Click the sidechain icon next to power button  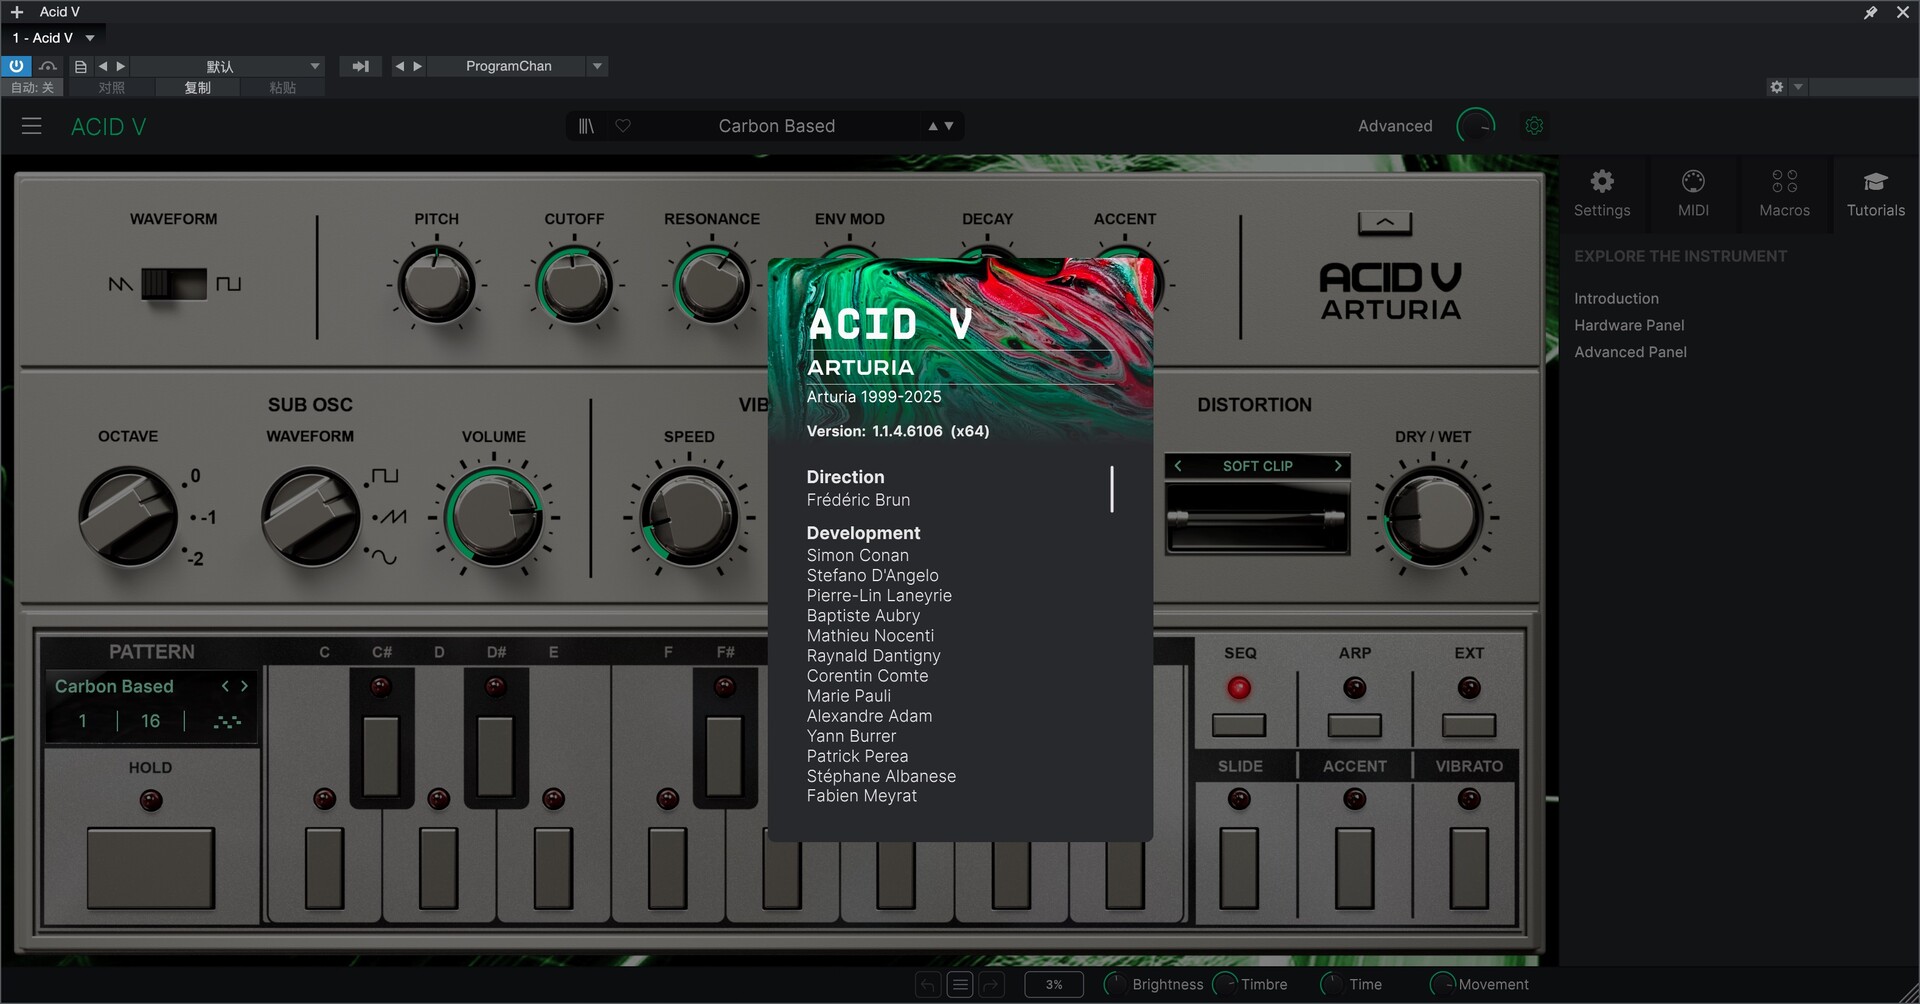coord(48,66)
